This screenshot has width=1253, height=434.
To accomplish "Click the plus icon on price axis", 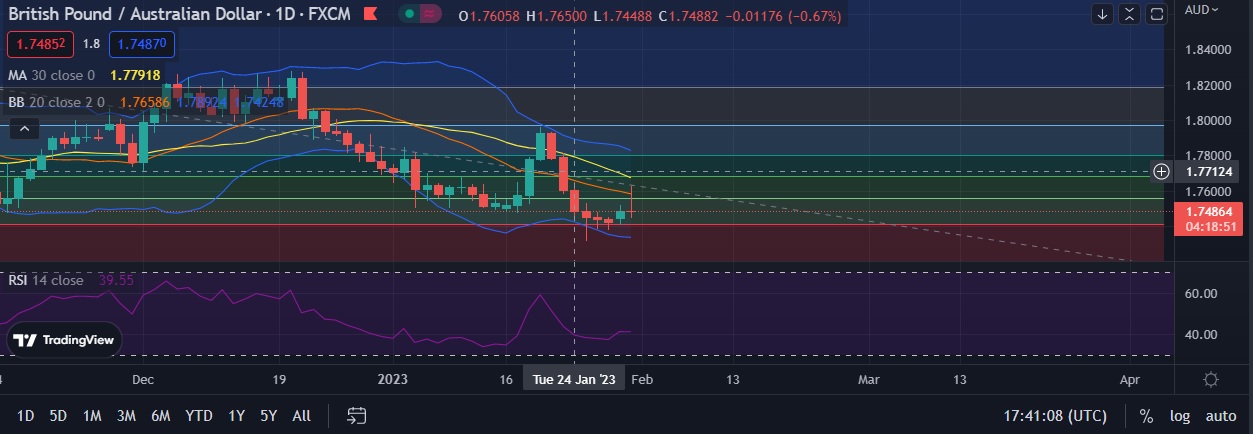I will pyautogui.click(x=1162, y=171).
